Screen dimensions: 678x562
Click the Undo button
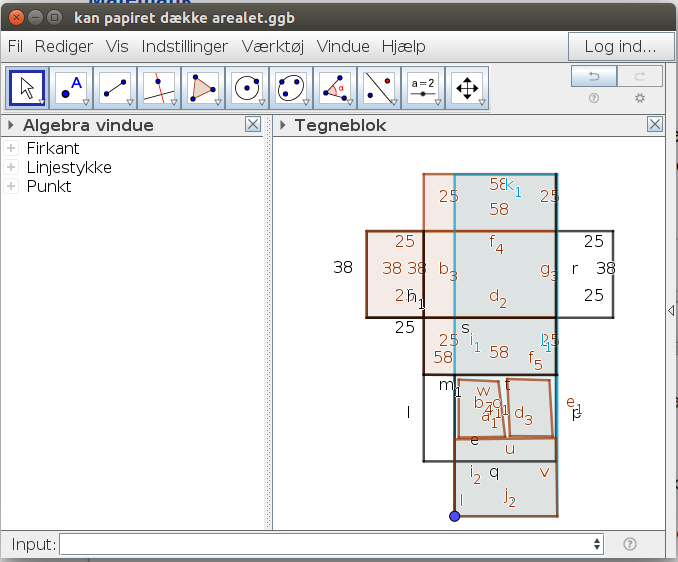point(594,77)
